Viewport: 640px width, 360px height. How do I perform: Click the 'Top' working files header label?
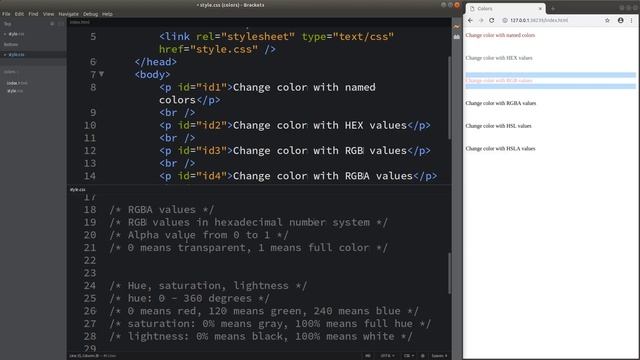click(x=7, y=24)
